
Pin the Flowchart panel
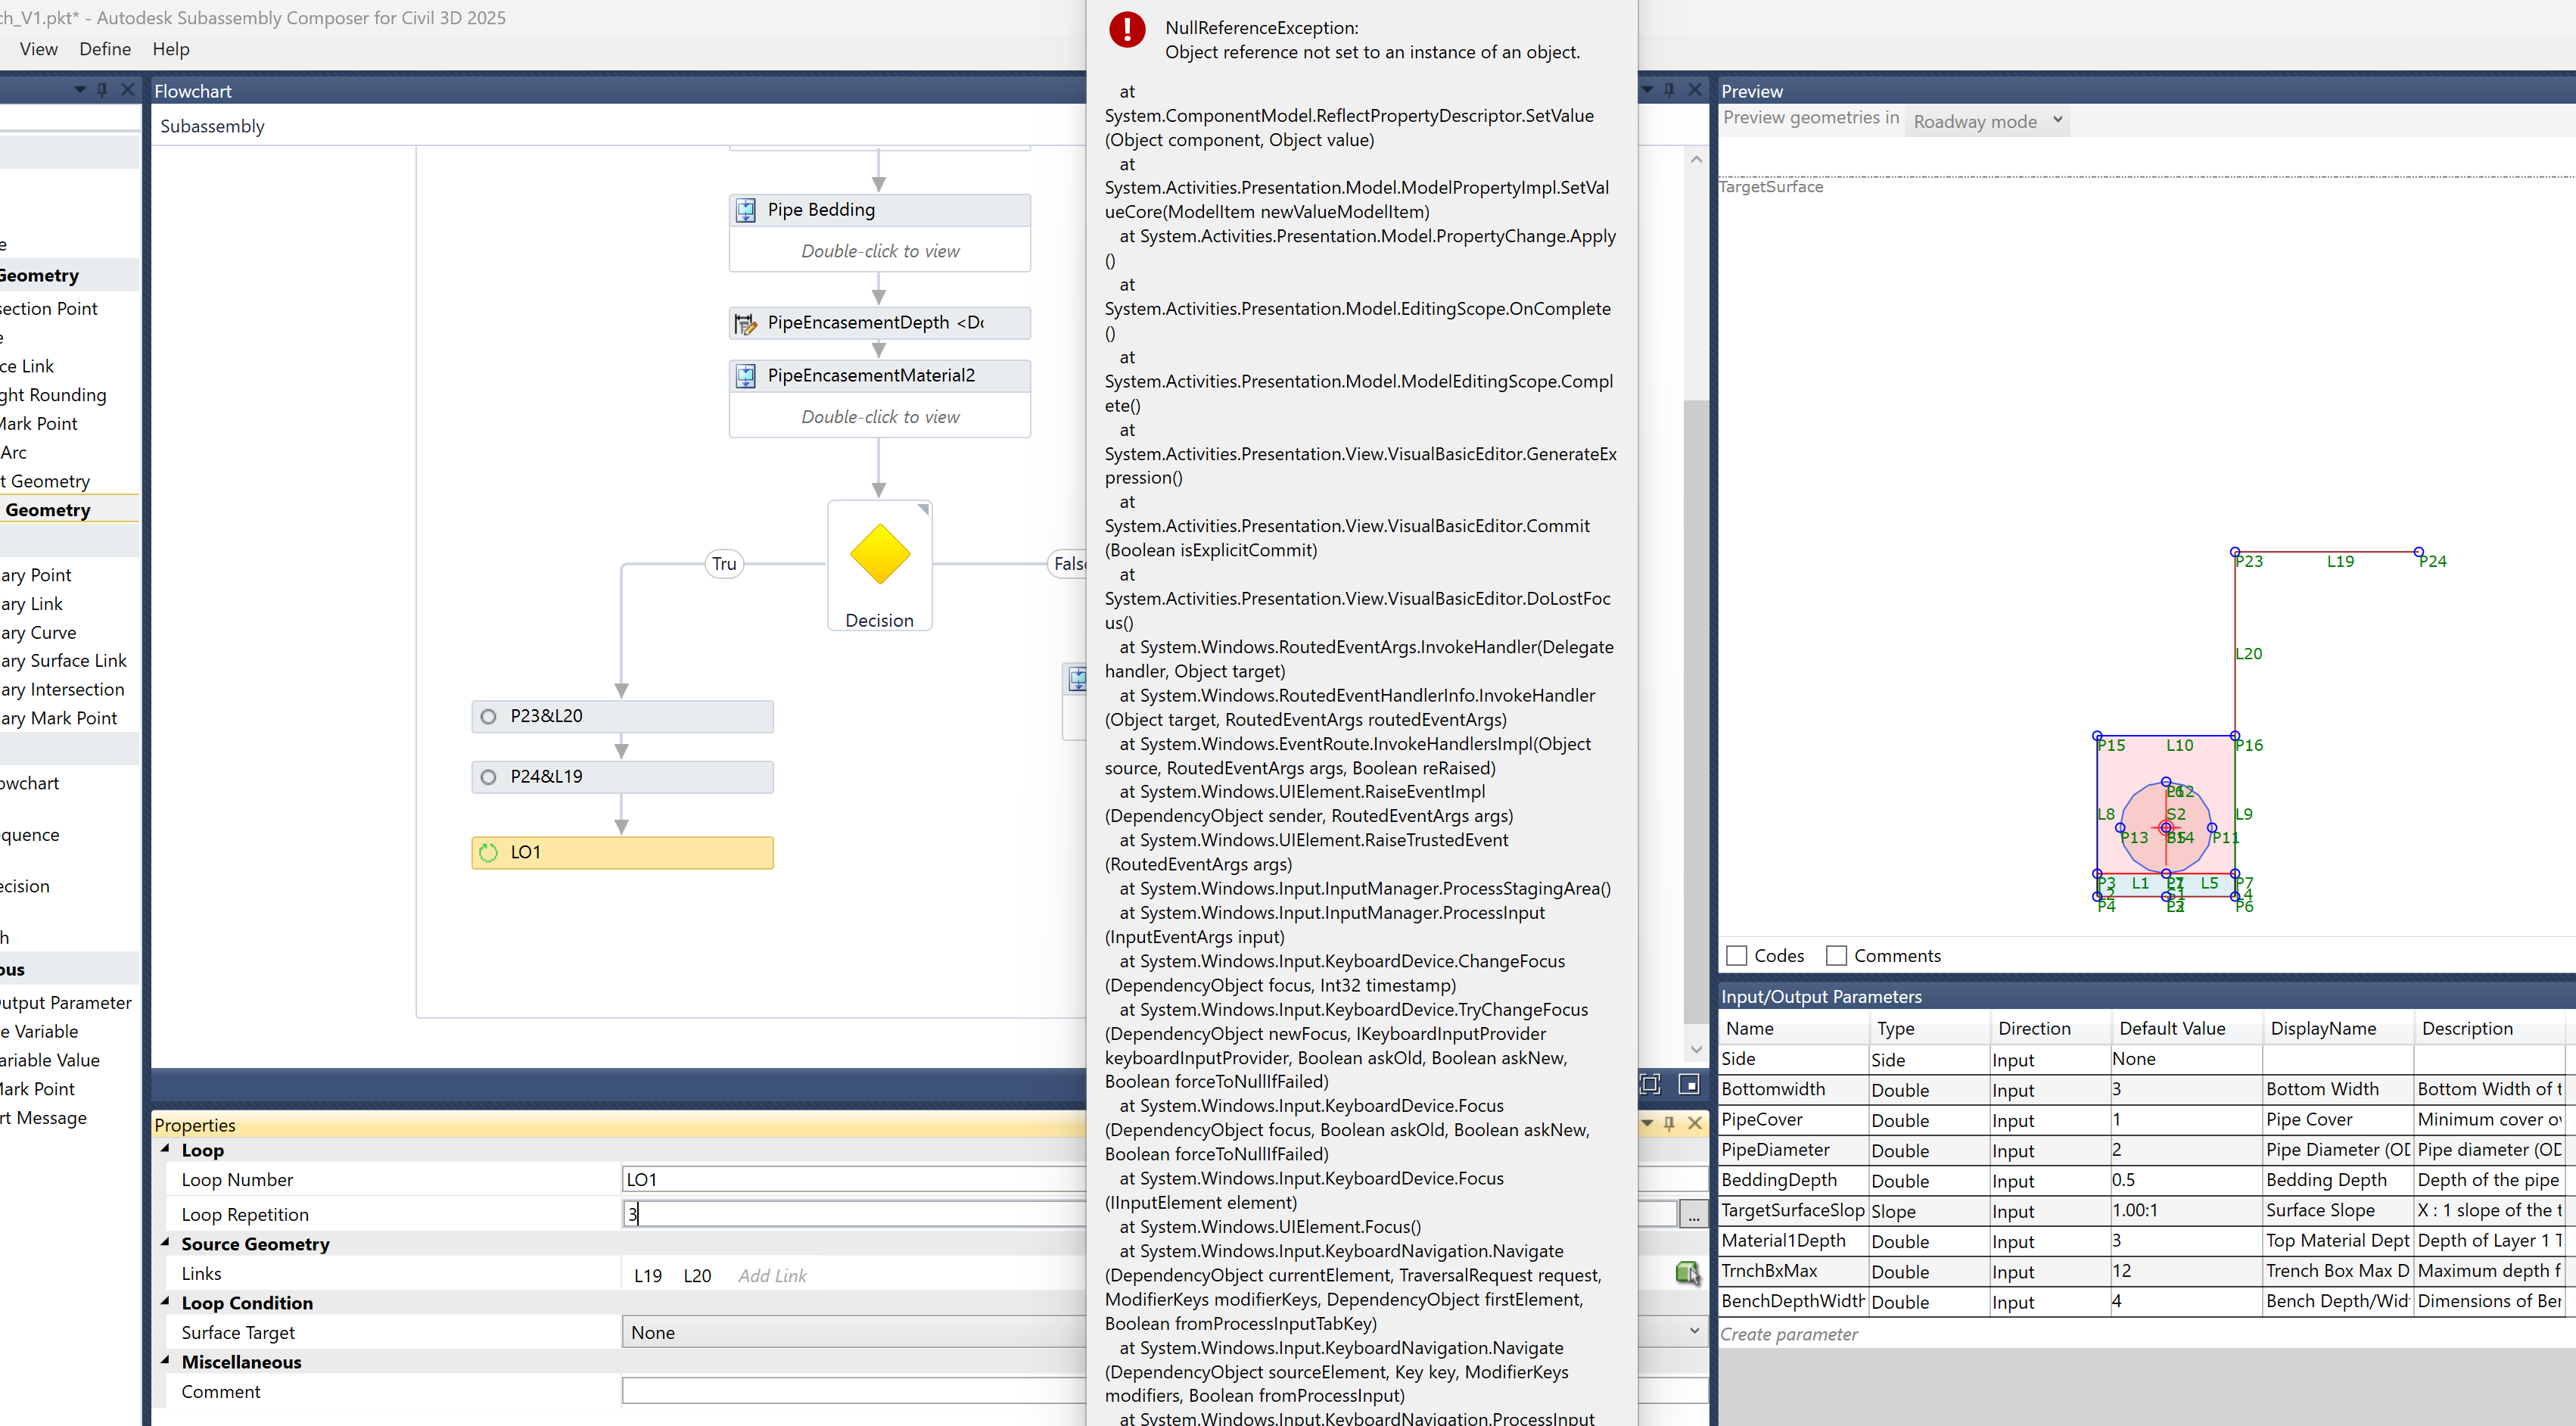pyautogui.click(x=1669, y=90)
